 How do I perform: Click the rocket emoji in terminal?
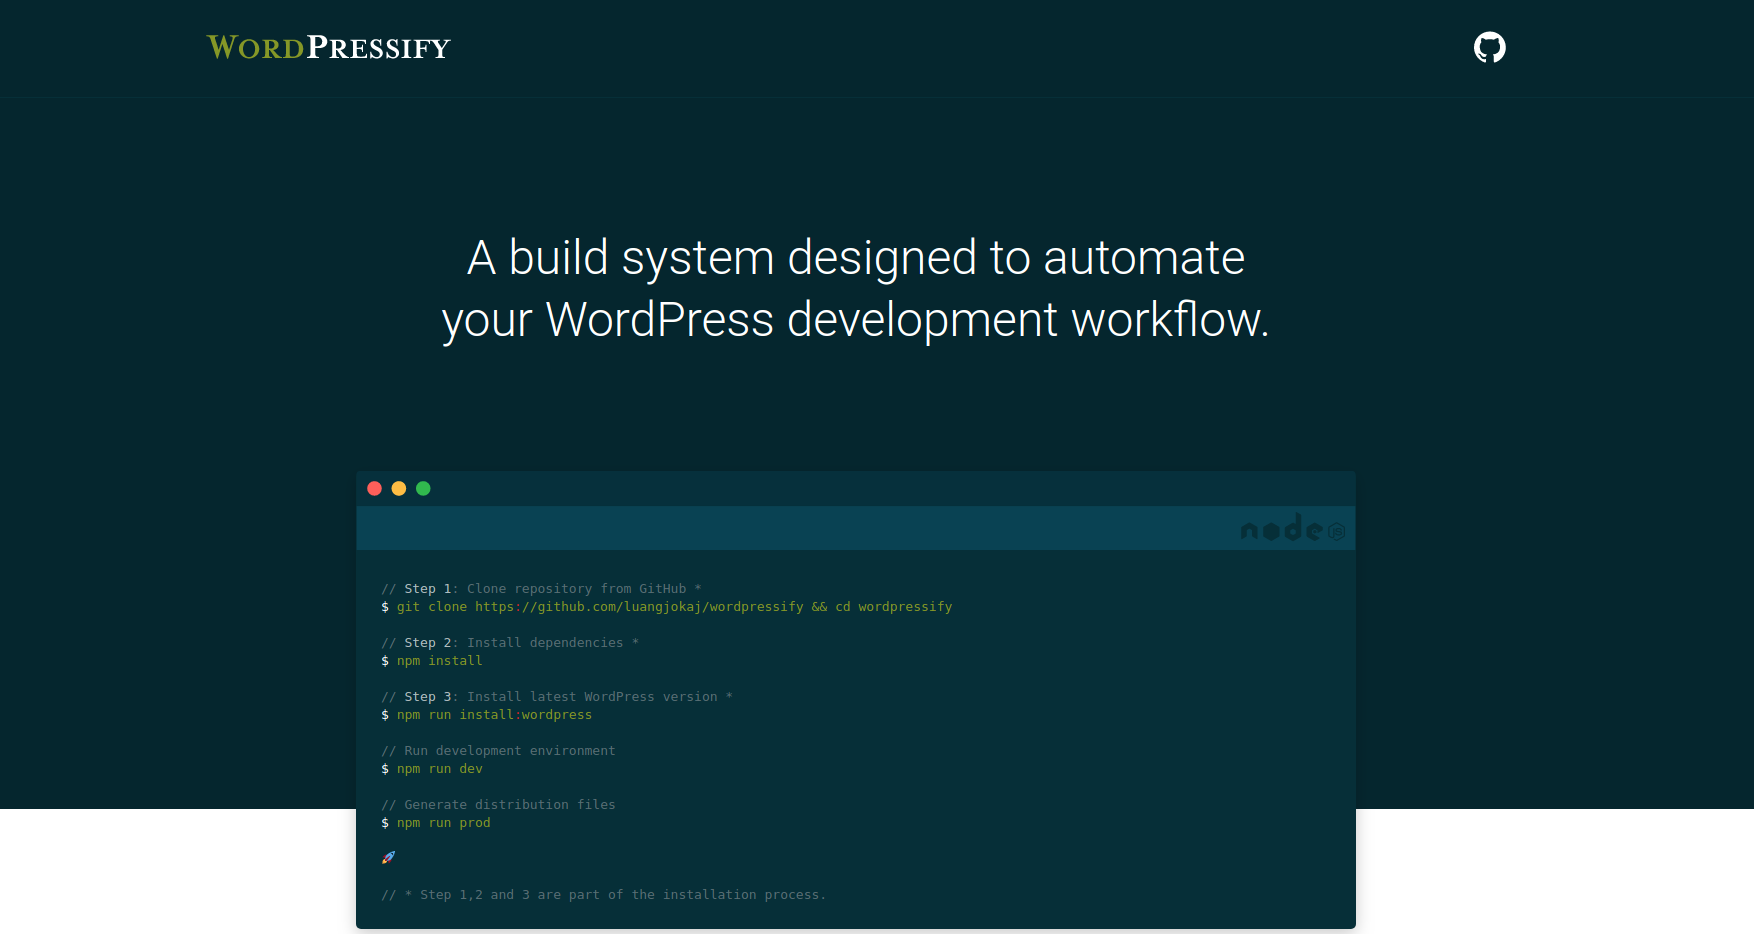tap(389, 857)
